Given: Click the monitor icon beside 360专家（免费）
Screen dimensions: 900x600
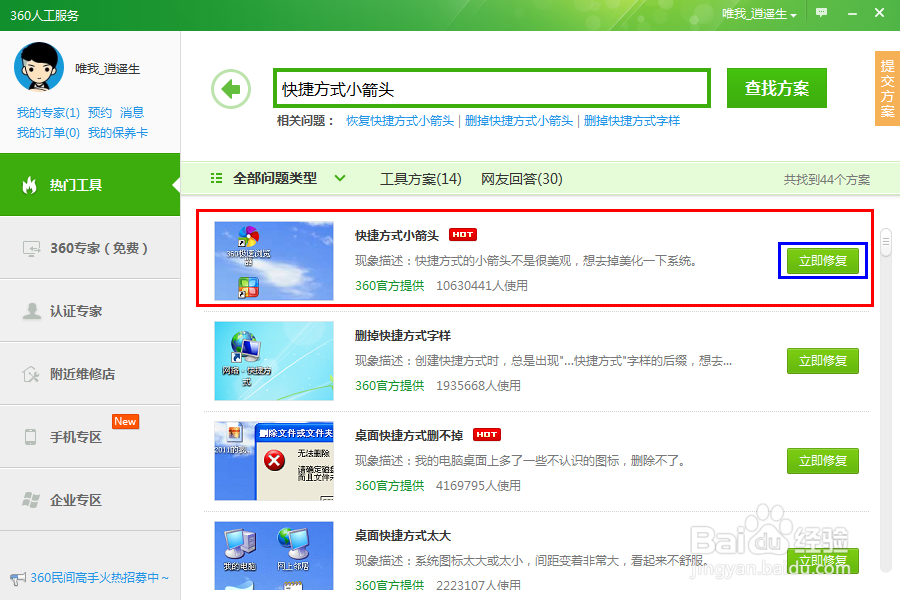Looking at the screenshot, I should (x=32, y=249).
